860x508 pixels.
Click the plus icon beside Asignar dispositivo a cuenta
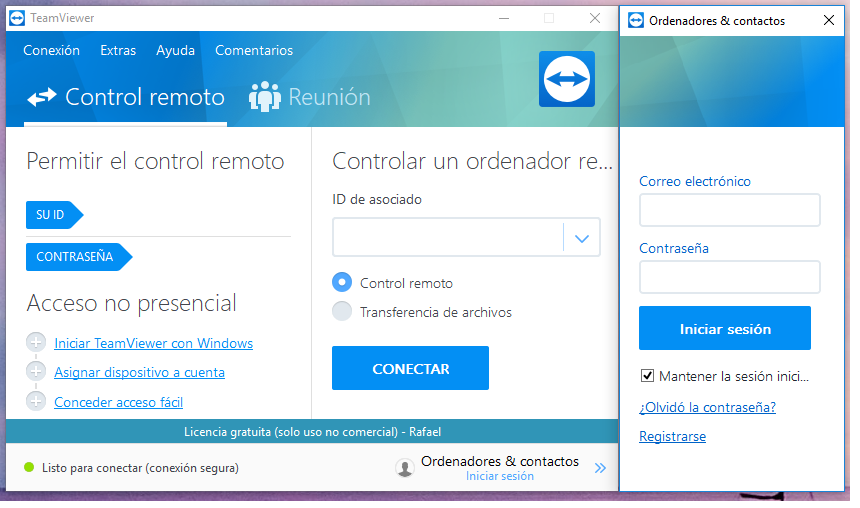36,371
